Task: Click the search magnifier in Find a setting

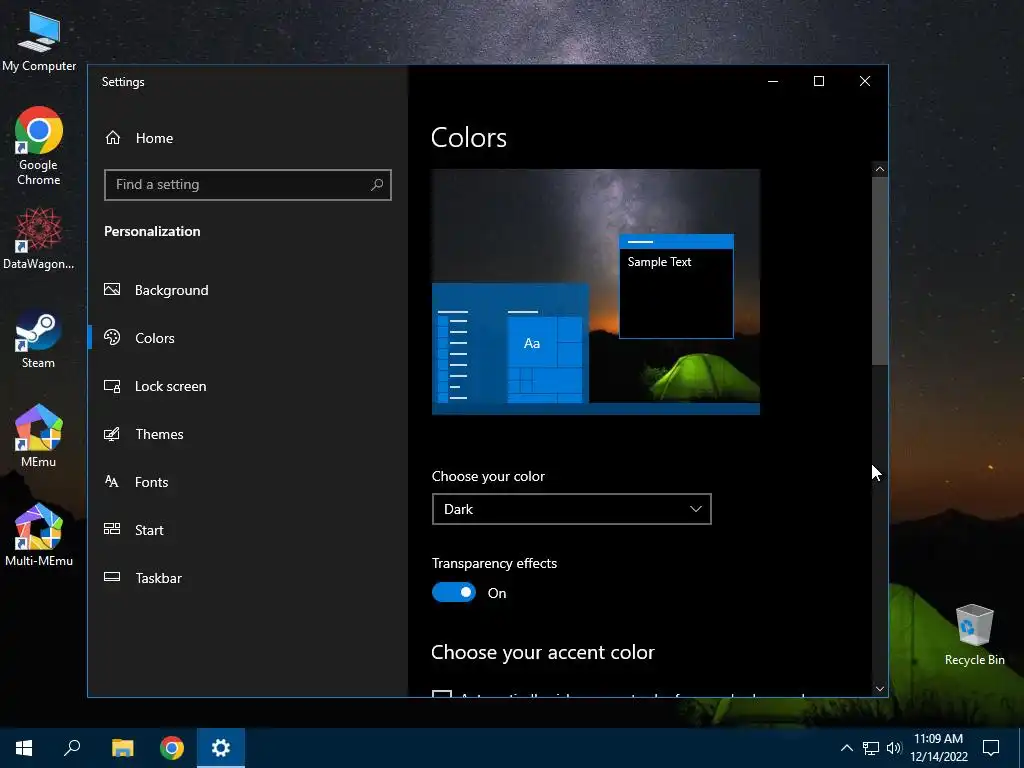Action: coord(377,185)
